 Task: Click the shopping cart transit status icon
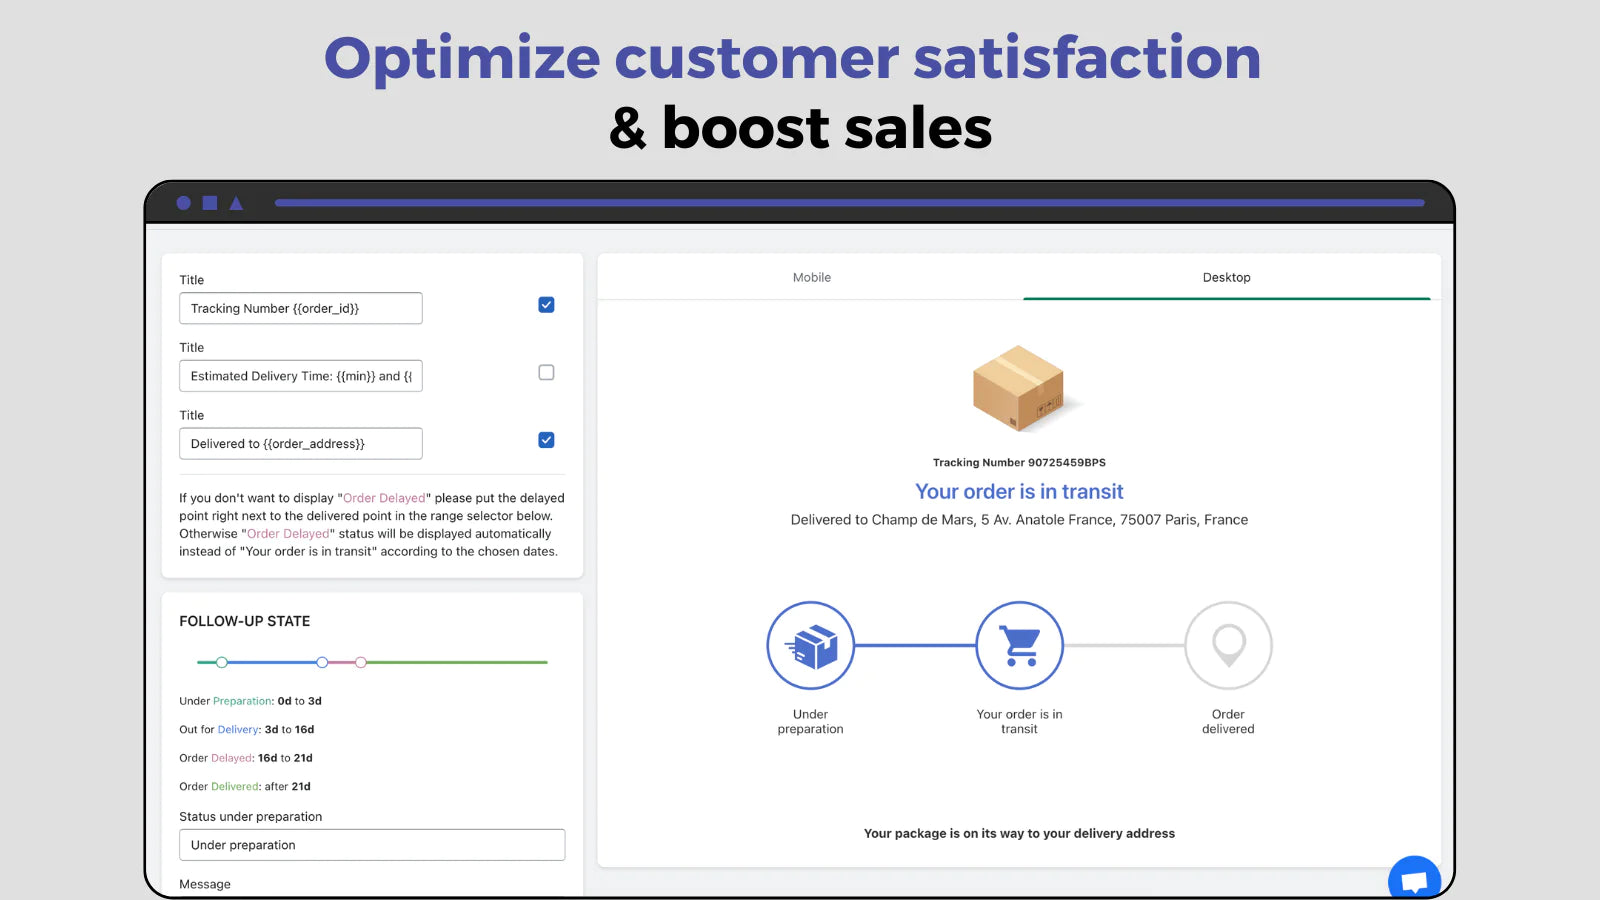(1018, 645)
